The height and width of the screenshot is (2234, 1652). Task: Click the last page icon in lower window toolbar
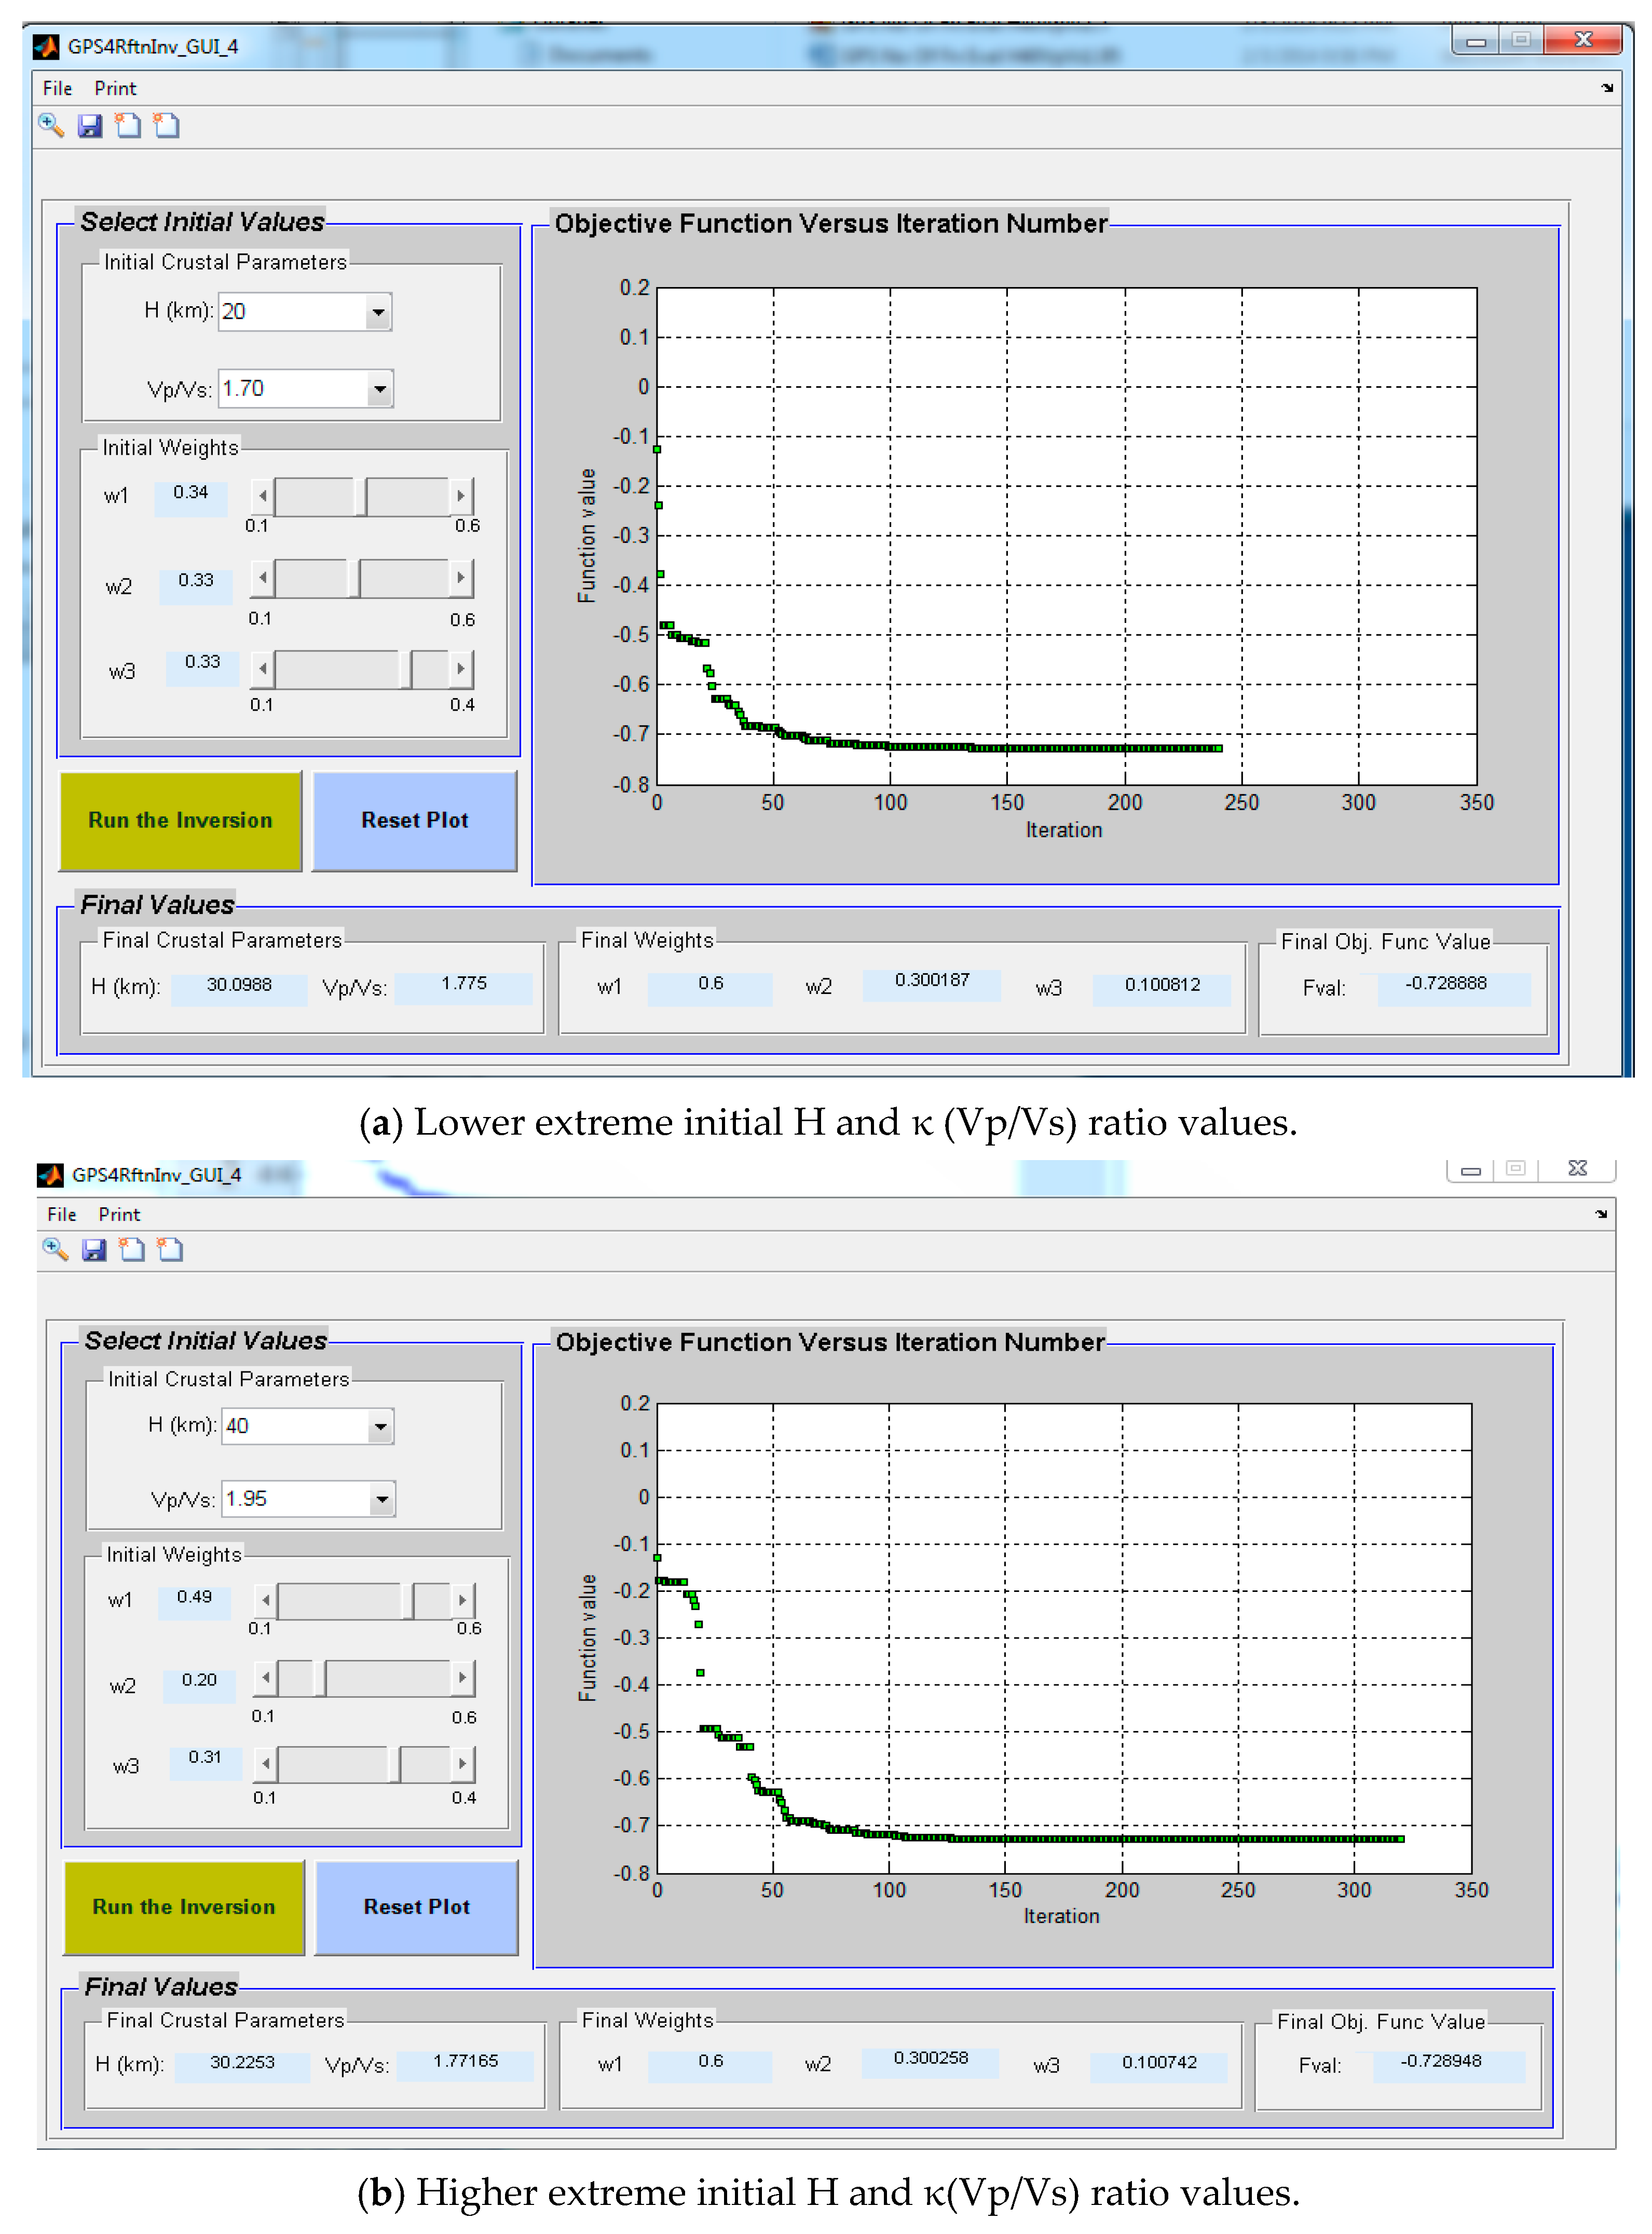pyautogui.click(x=171, y=1249)
